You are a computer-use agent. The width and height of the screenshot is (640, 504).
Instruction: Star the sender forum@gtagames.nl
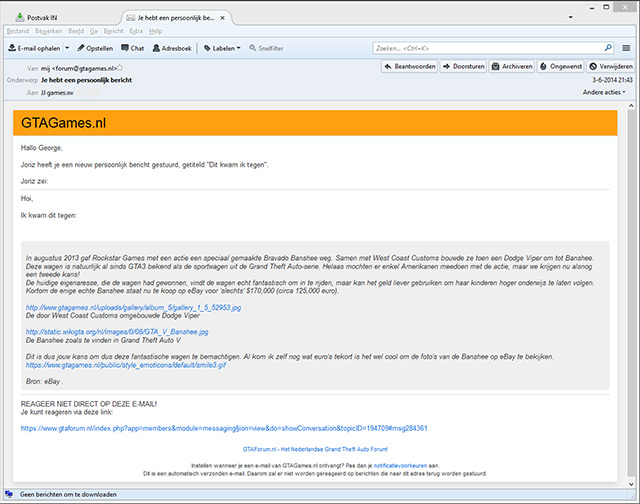pyautogui.click(x=120, y=68)
